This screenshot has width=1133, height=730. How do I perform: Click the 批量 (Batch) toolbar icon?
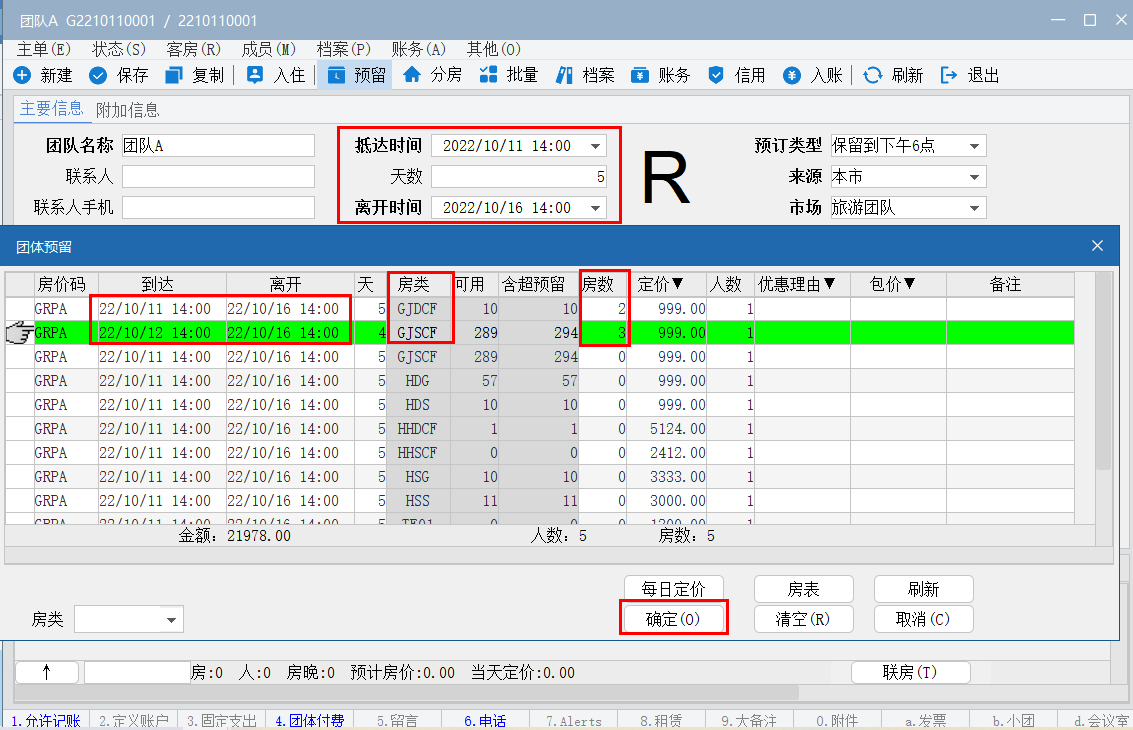coord(488,75)
